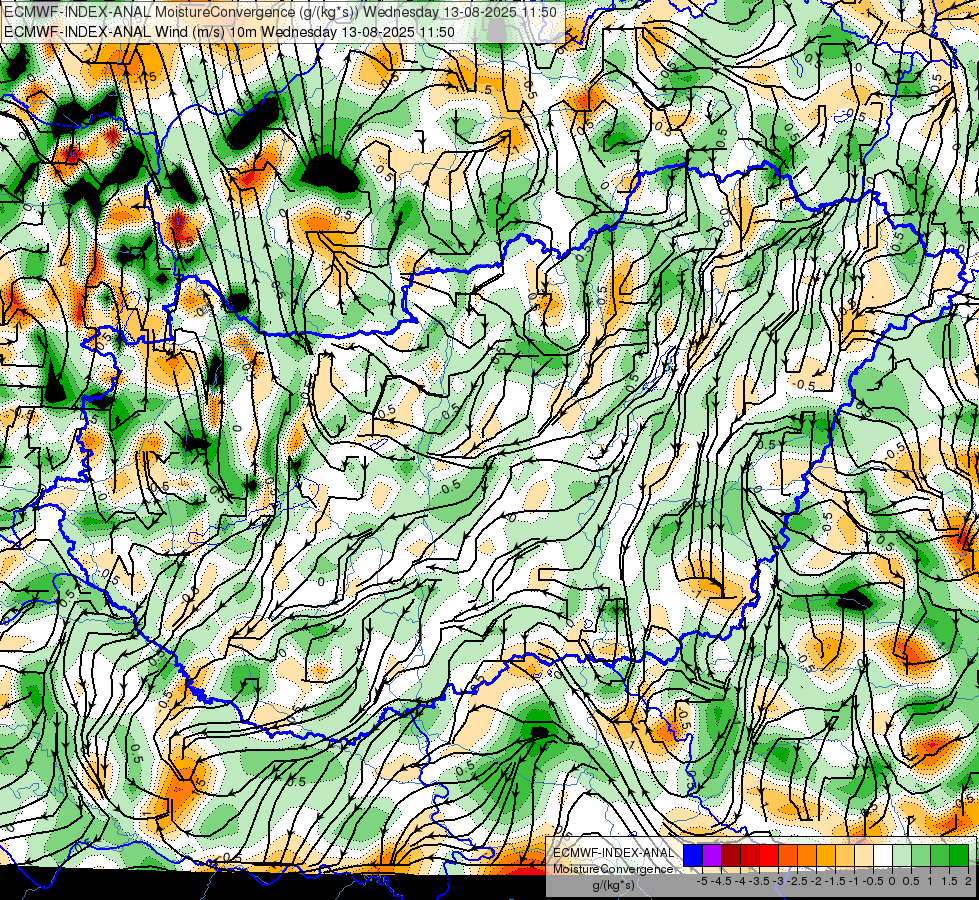This screenshot has height=900, width=979.
Task: Click the Wind (m/s) 10m title line
Action: click(x=229, y=32)
